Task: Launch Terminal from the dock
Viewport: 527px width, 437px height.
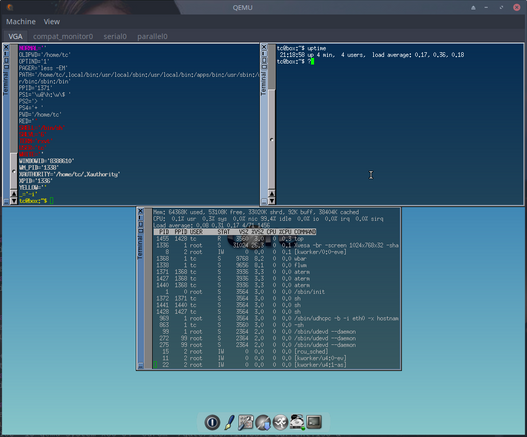Action: [314, 422]
